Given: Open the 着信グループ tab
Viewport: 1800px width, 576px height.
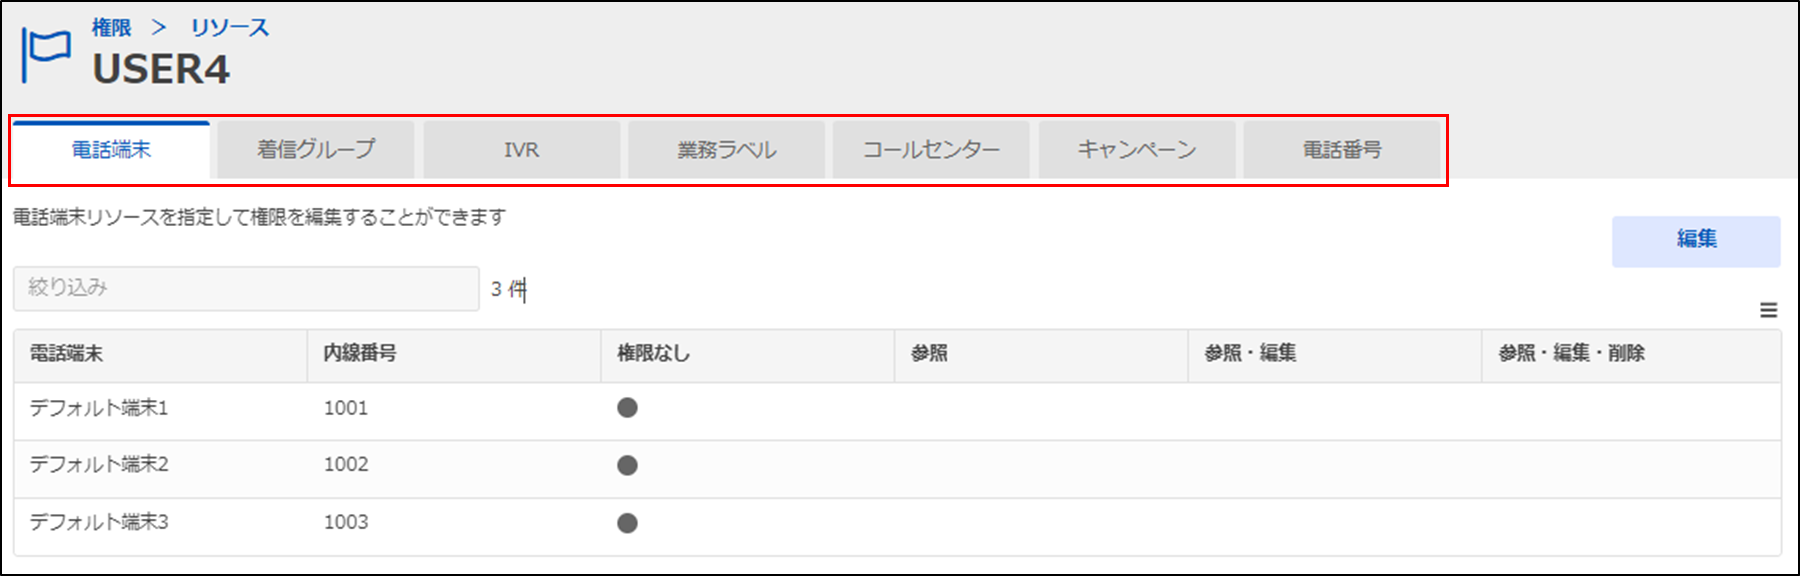Looking at the screenshot, I should (316, 150).
